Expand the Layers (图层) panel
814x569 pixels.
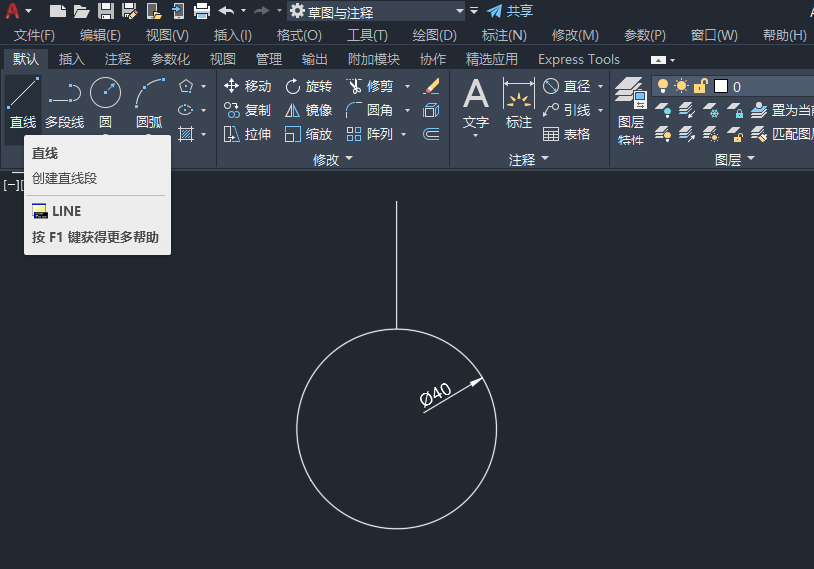click(x=735, y=159)
